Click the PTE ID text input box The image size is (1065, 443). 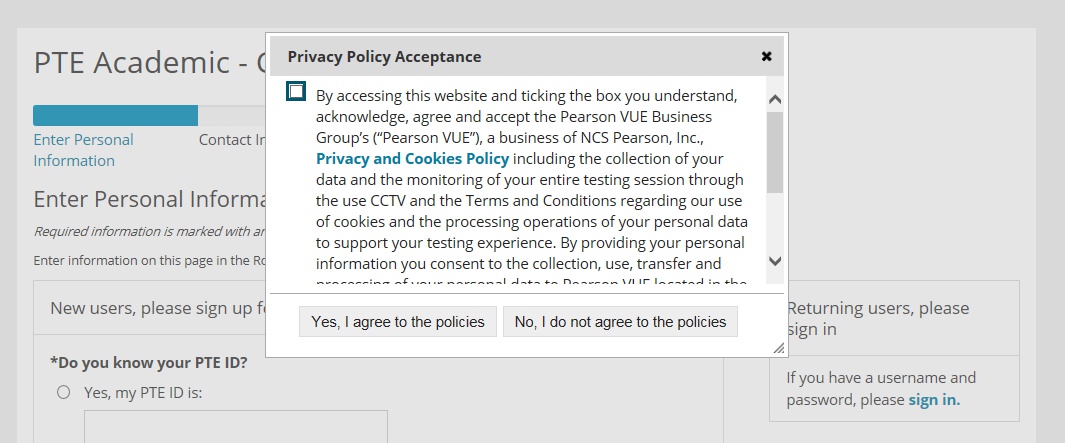[235, 426]
